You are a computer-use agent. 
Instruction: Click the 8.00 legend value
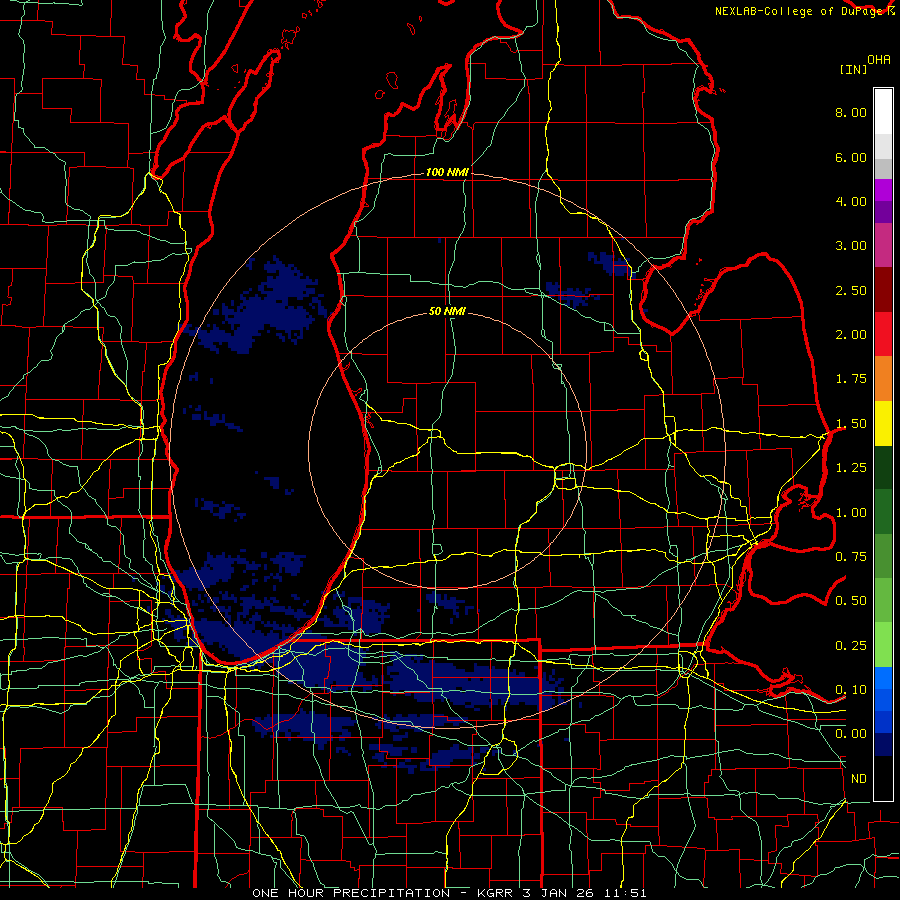(851, 112)
